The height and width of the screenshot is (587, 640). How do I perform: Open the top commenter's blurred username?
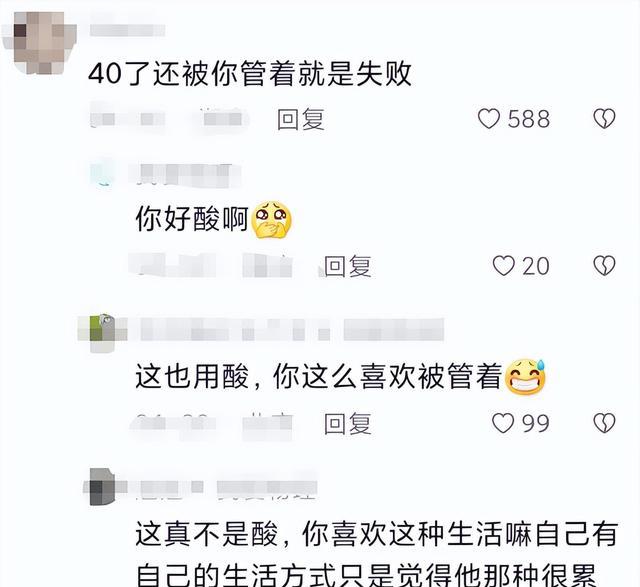(x=127, y=30)
